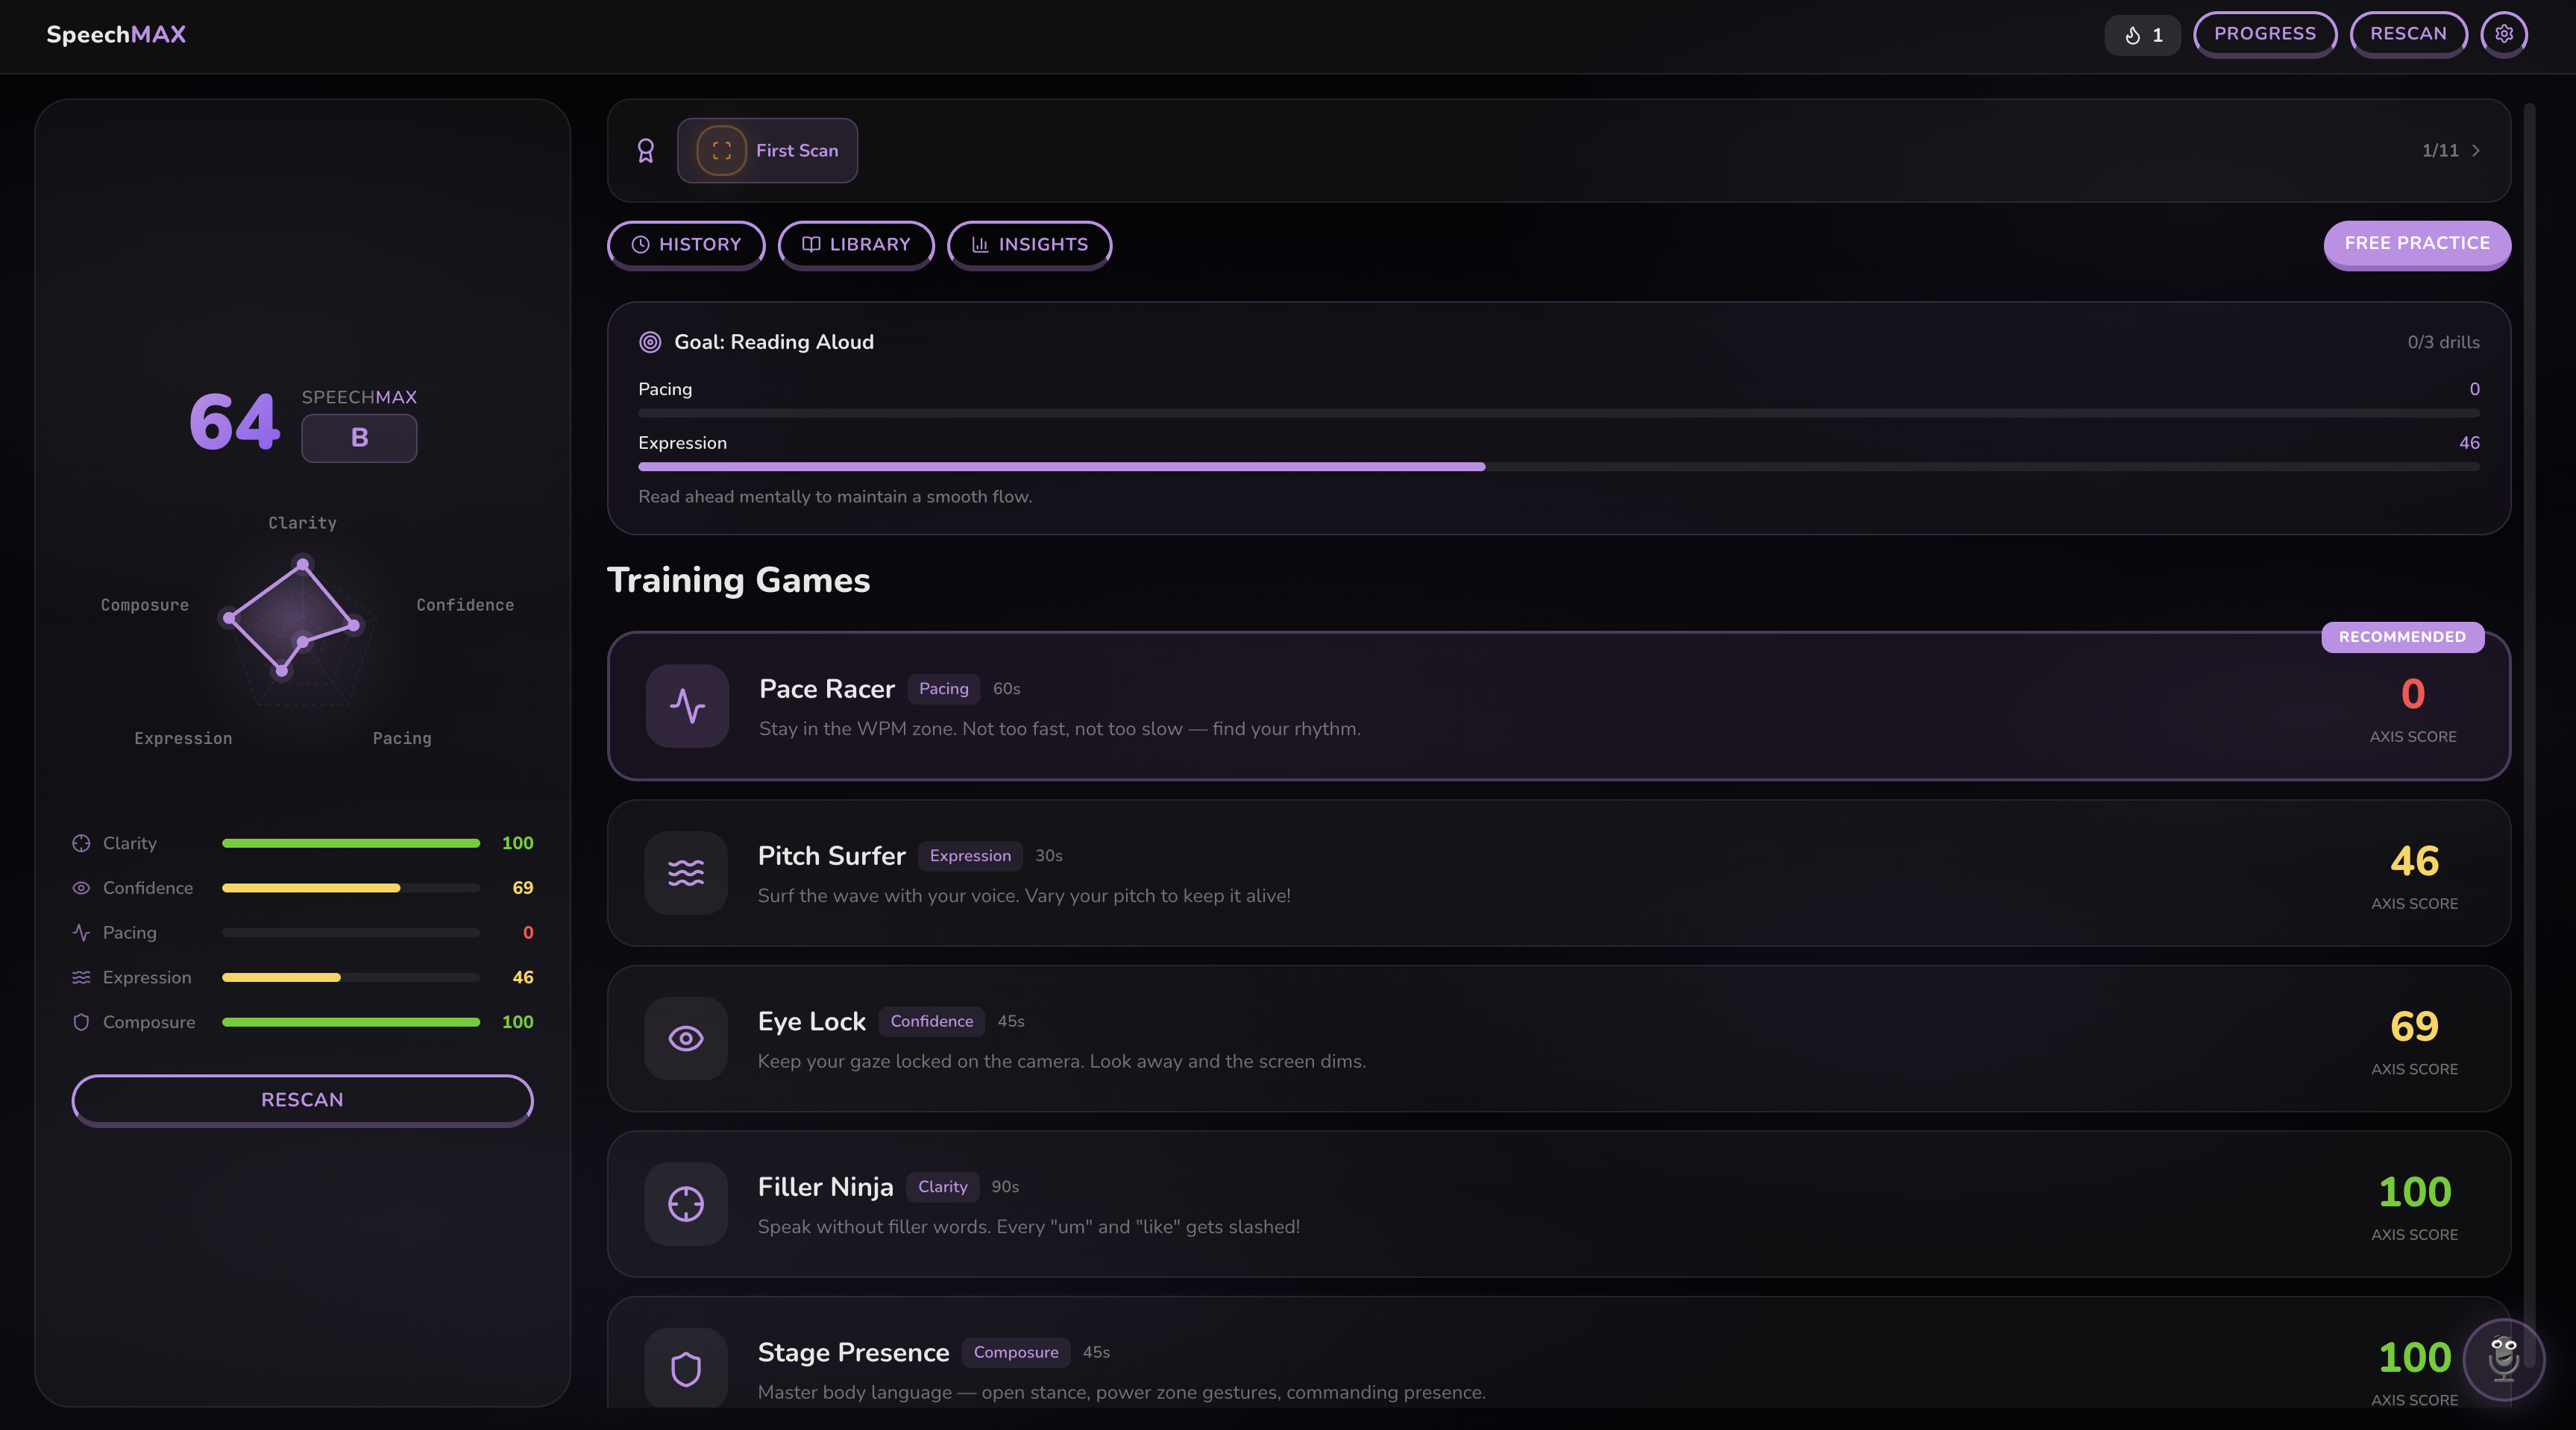Click the Eye Lock eye icon
This screenshot has height=1430, width=2576.
pos(686,1038)
